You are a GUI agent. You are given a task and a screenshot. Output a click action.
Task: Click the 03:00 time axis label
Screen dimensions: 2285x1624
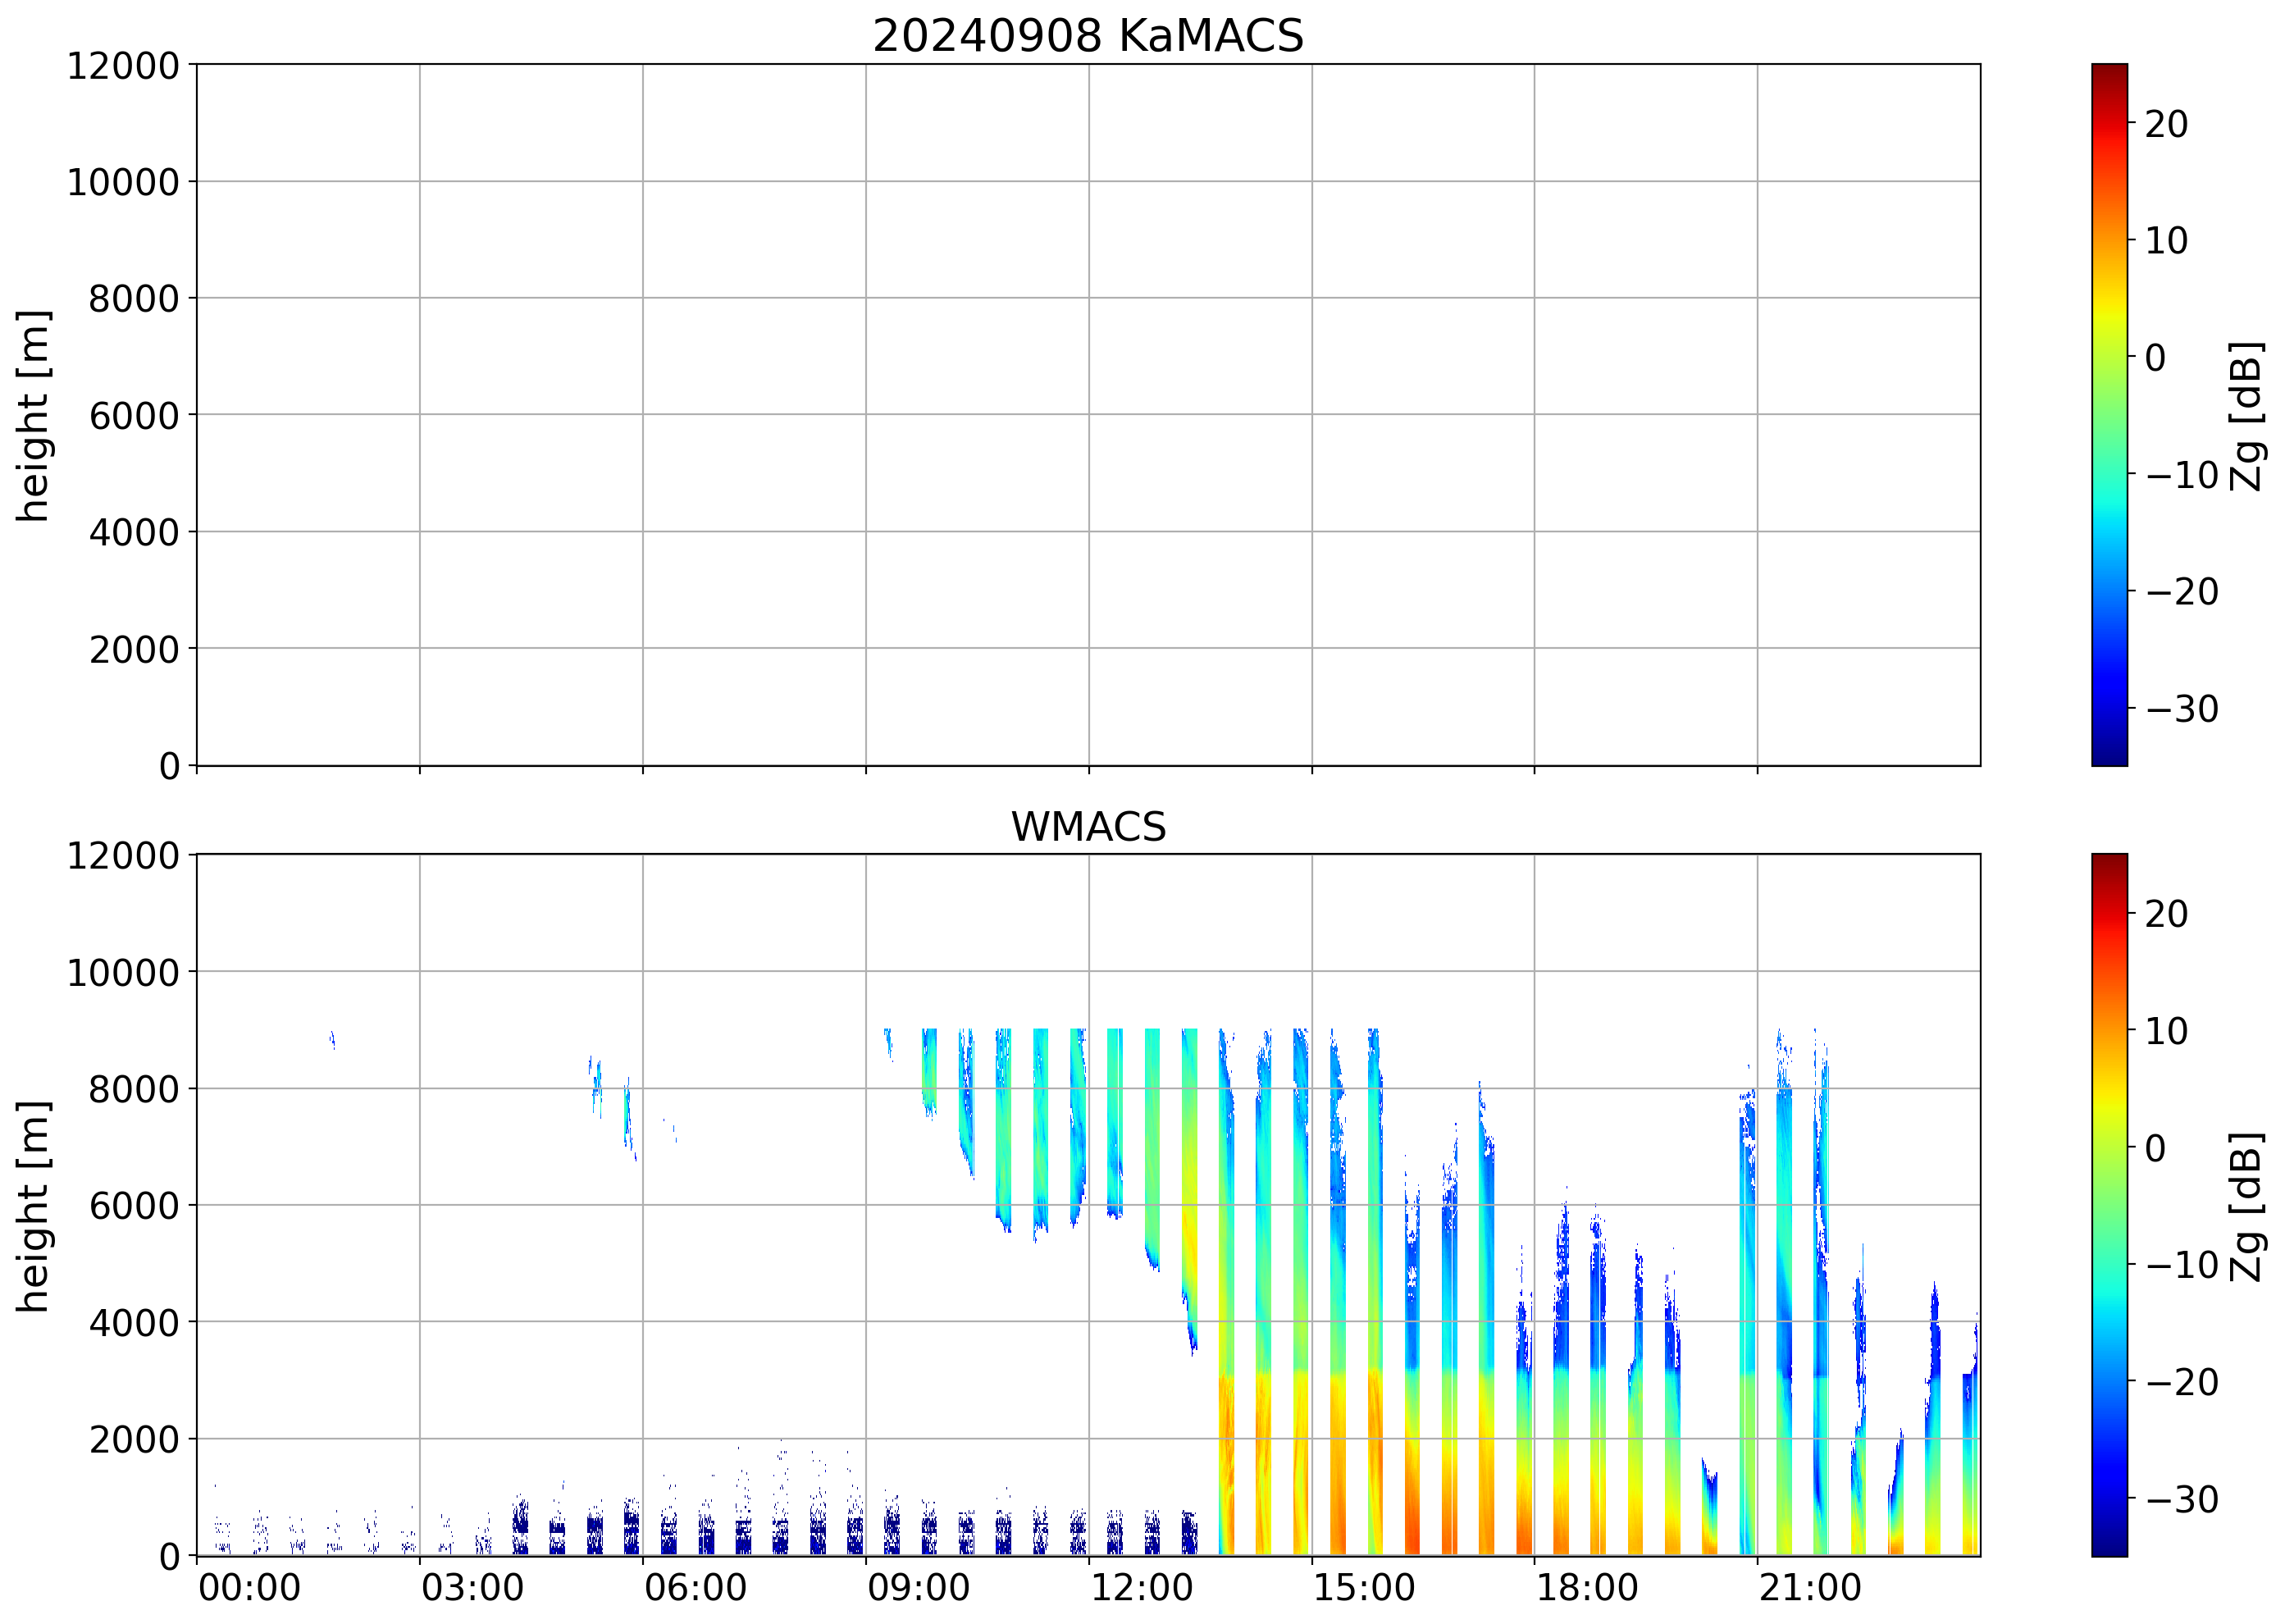point(472,1588)
